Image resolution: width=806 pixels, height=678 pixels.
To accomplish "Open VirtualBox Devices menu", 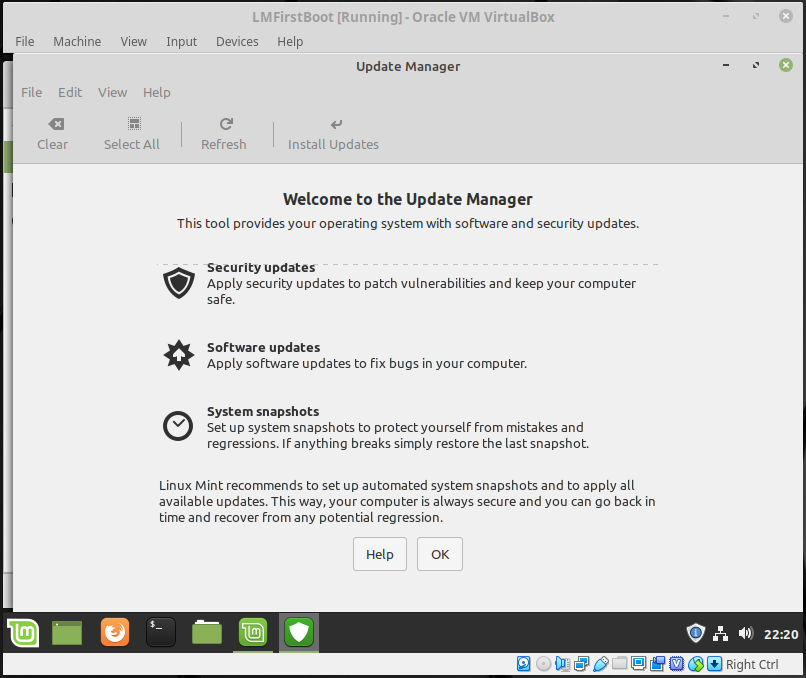I will click(x=237, y=42).
